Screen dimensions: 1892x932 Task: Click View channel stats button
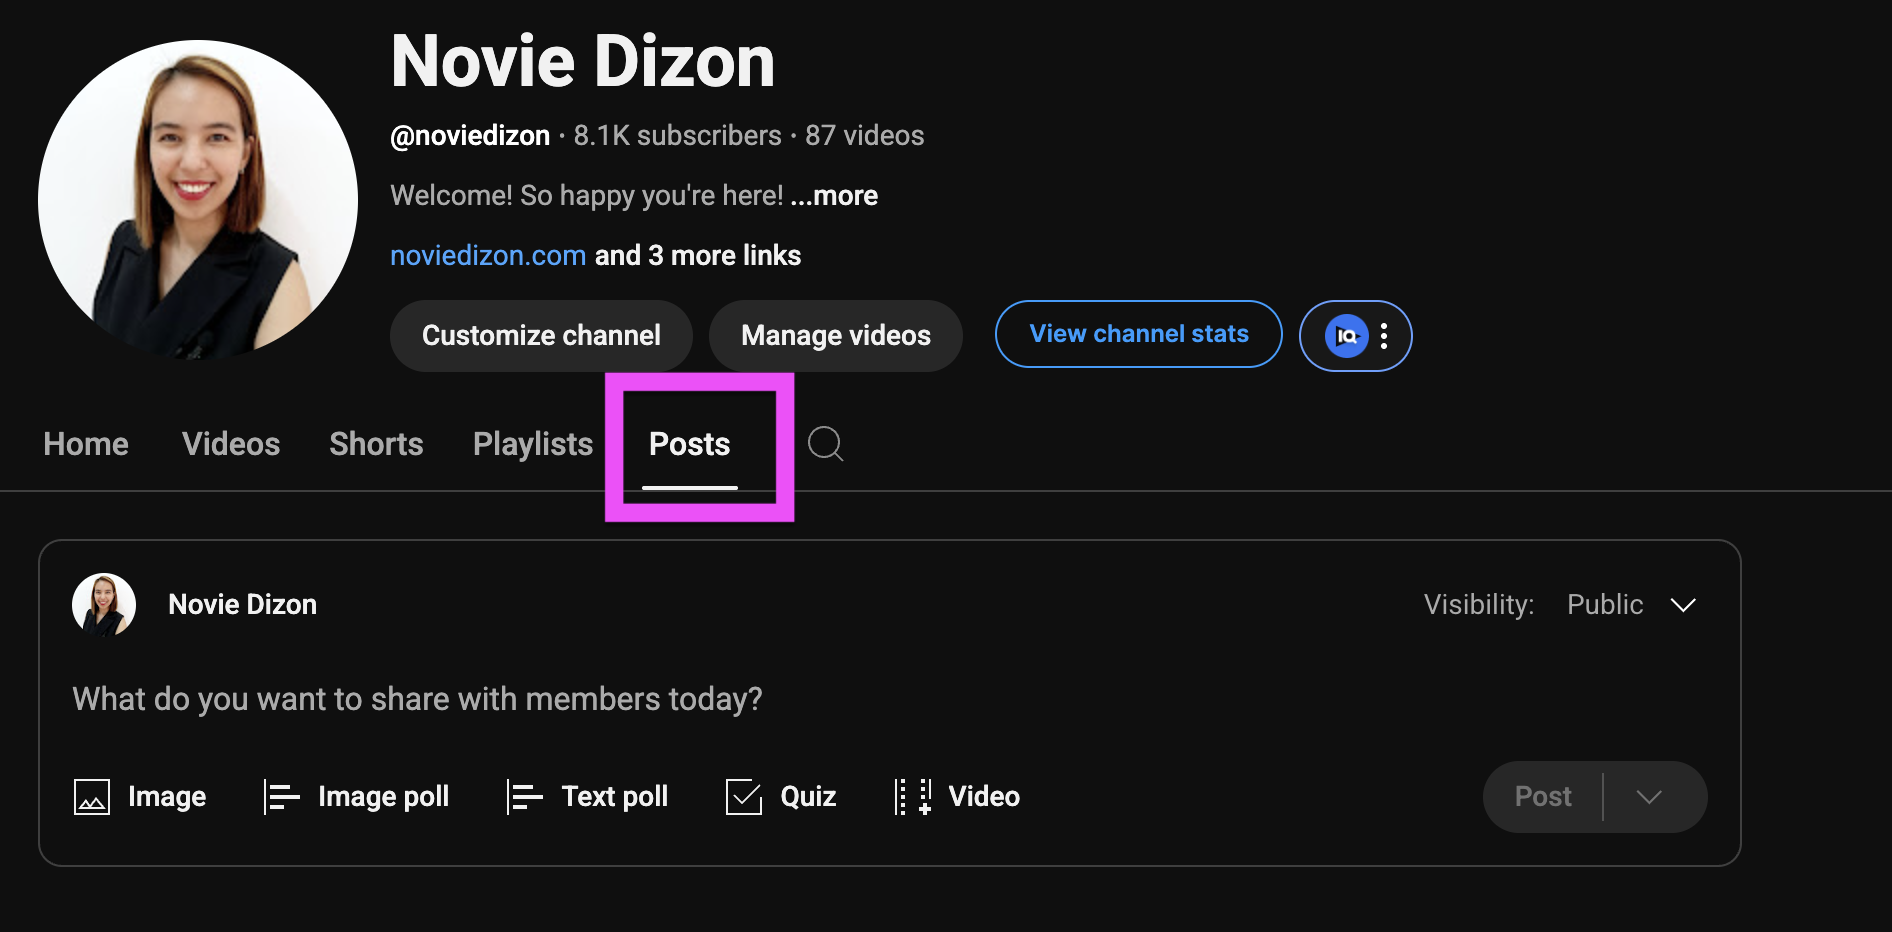pyautogui.click(x=1139, y=334)
